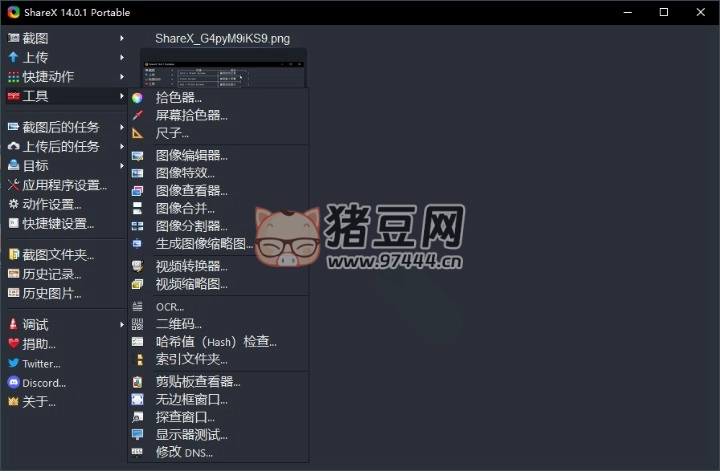Viewport: 720px width, 471px height.
Task: Open clipboard viewer (剪贴板查看器) icon
Action: point(137,381)
